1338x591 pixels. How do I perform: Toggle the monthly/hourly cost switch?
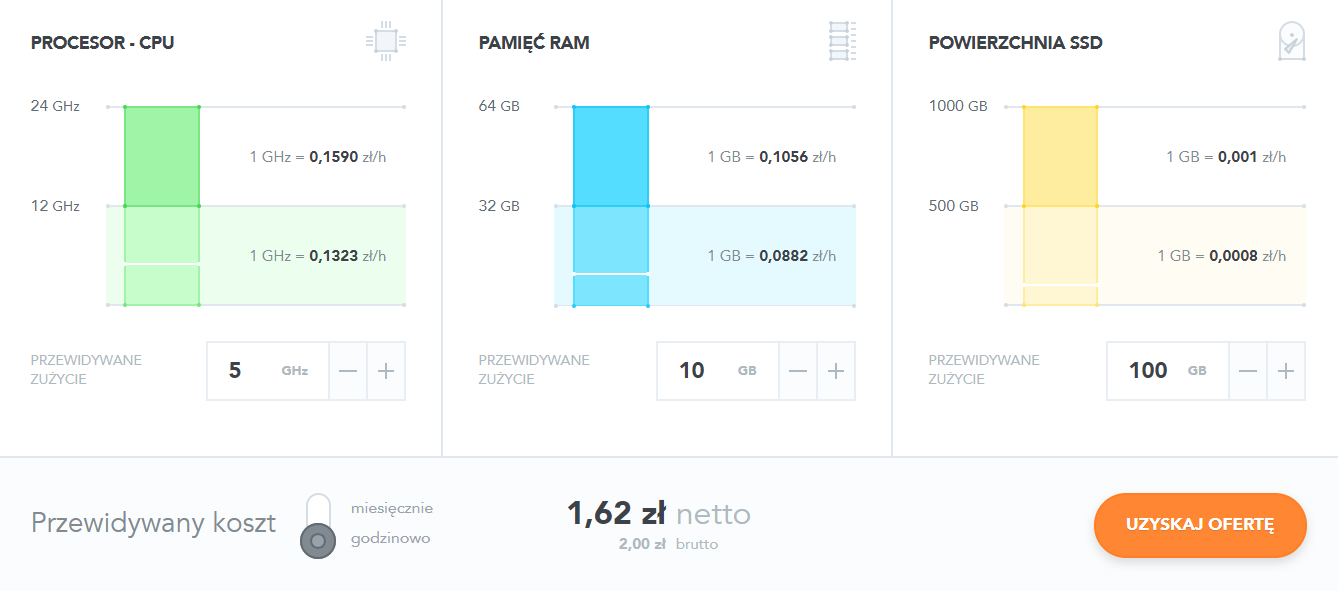point(318,526)
